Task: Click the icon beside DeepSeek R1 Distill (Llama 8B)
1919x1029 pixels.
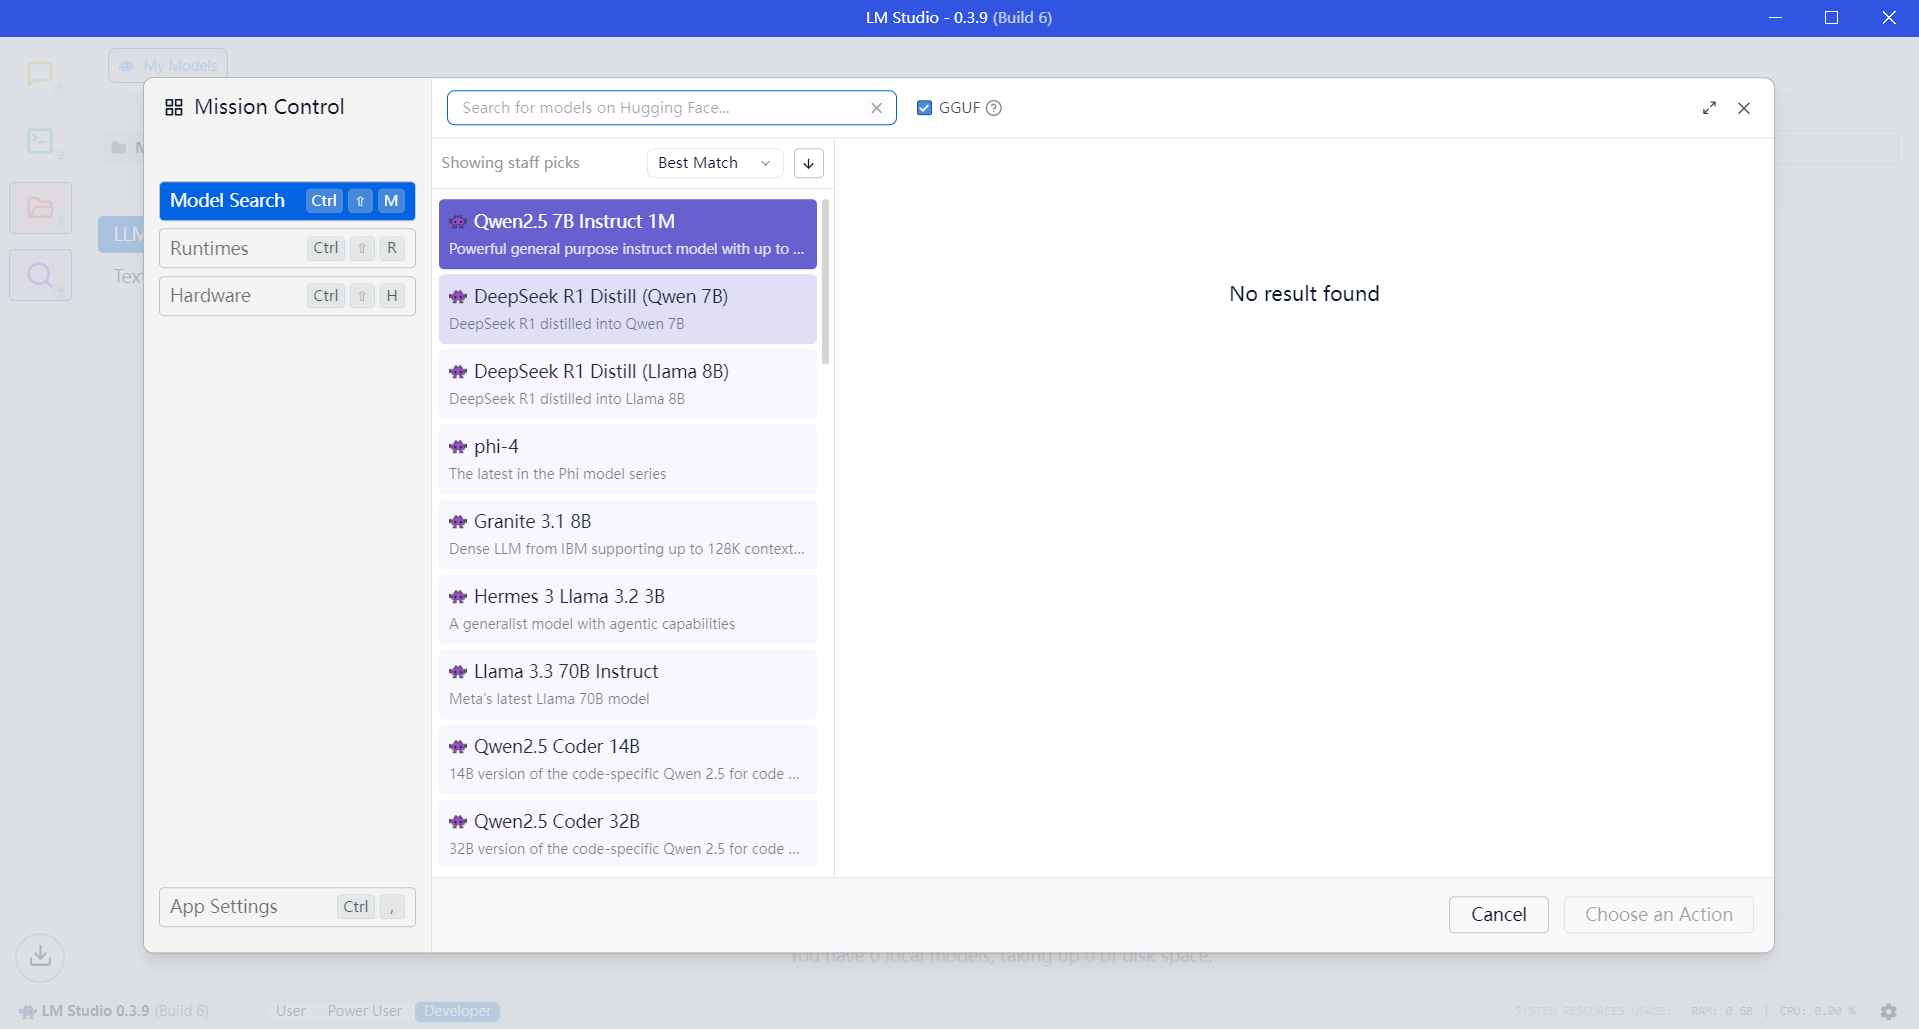Action: [x=458, y=372]
